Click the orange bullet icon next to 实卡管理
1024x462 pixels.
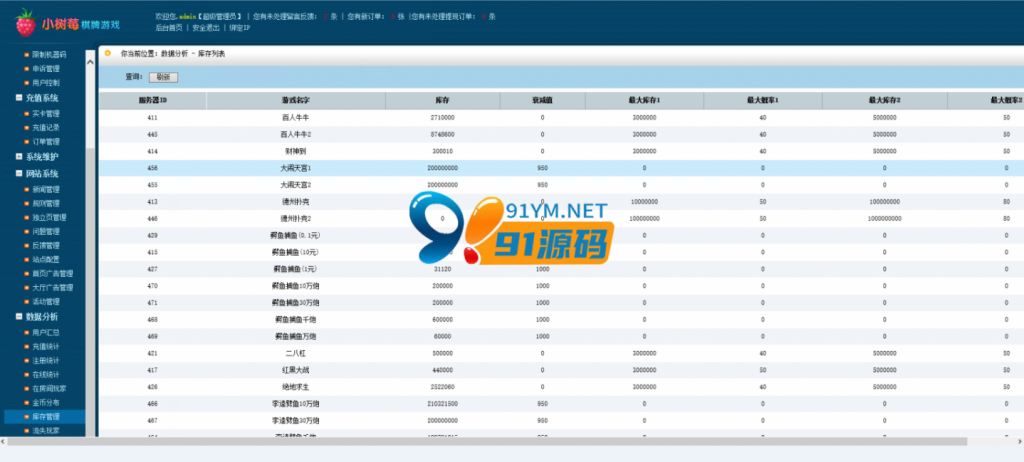pyautogui.click(x=27, y=114)
